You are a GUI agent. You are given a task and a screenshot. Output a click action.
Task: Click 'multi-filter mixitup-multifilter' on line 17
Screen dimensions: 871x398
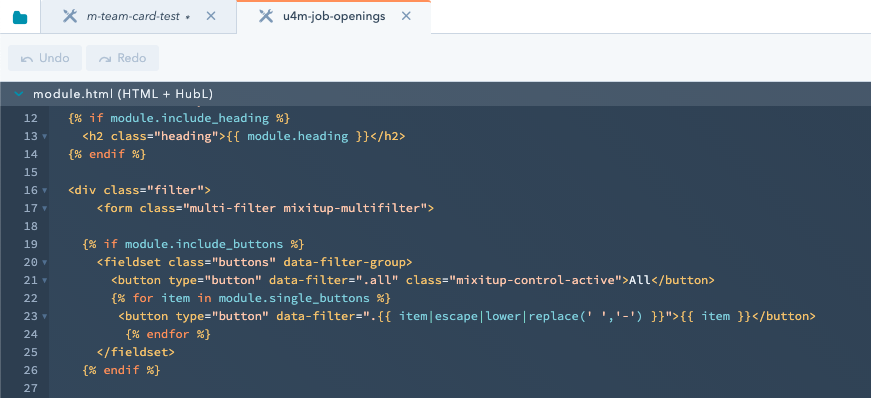[304, 208]
